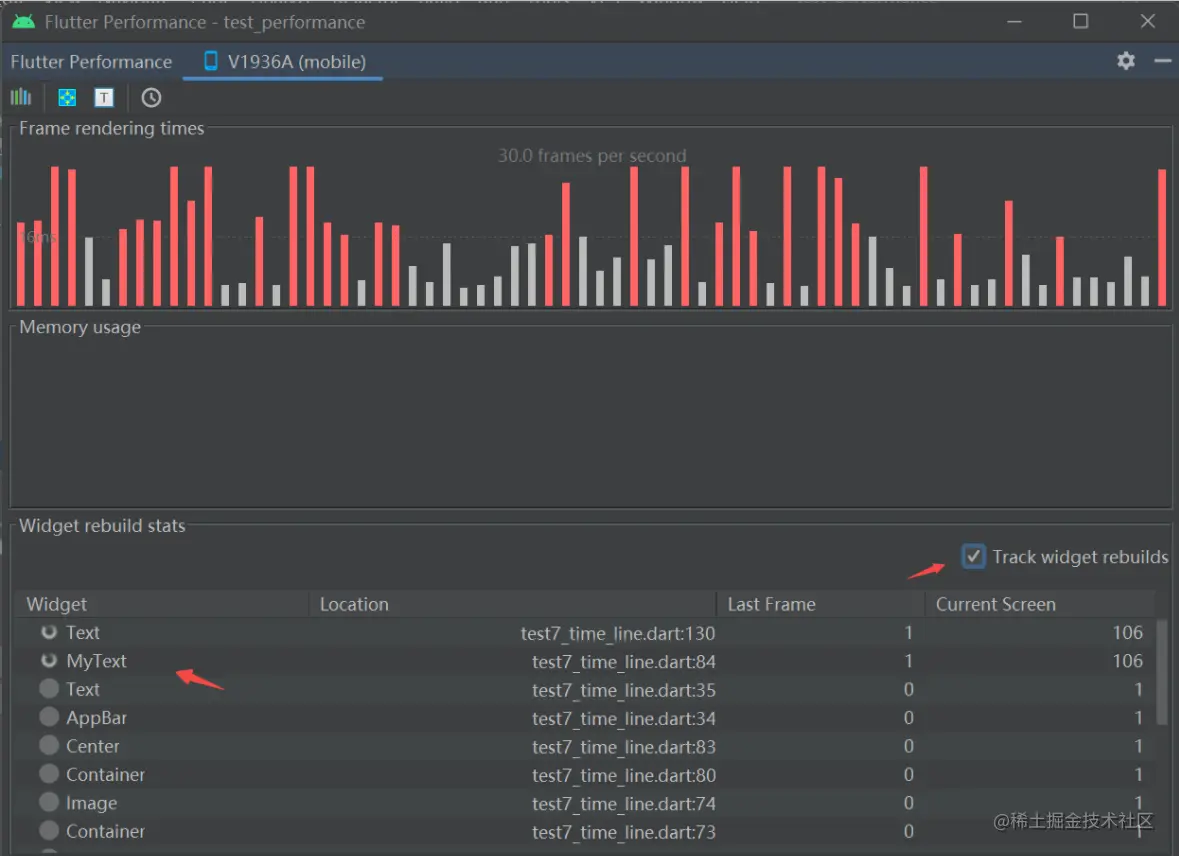
Task: Toggle the performance overlay bars icon
Action: click(21, 97)
